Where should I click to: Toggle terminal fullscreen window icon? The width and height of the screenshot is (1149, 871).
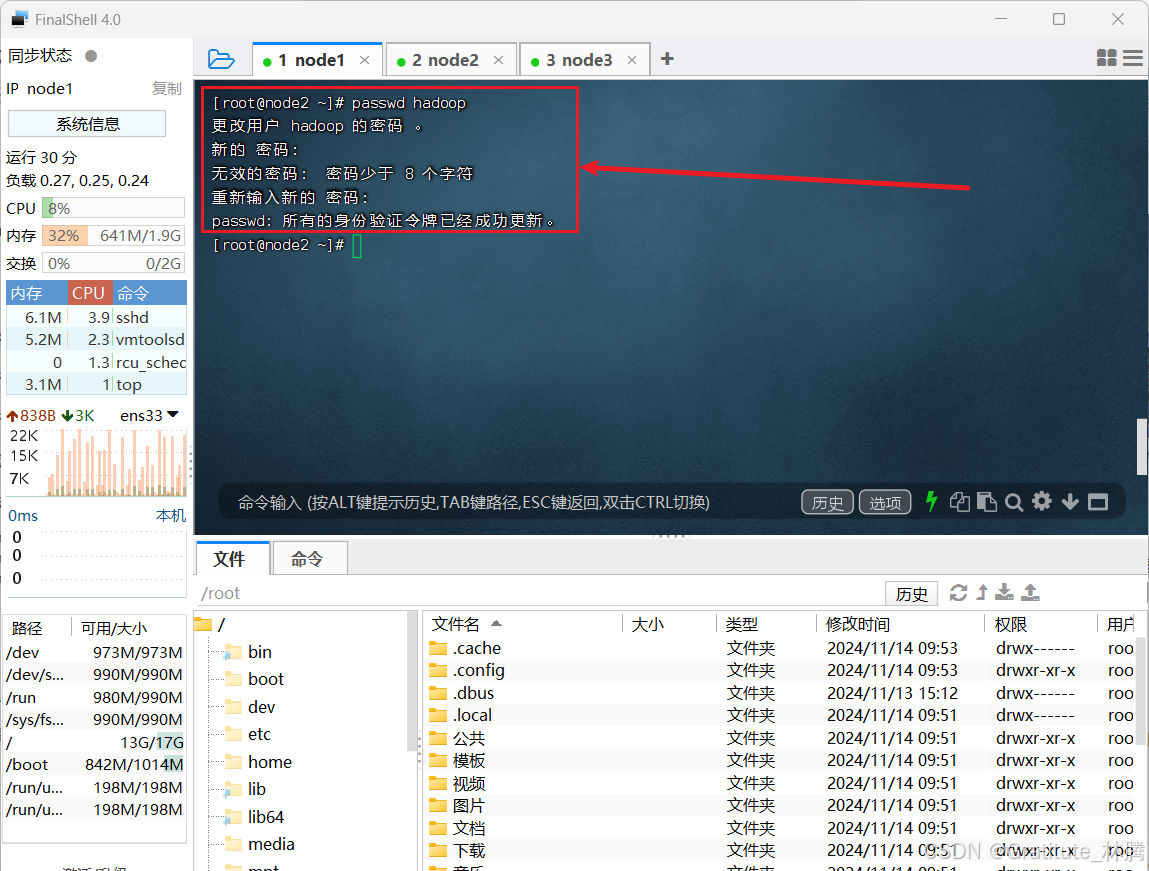[1098, 502]
